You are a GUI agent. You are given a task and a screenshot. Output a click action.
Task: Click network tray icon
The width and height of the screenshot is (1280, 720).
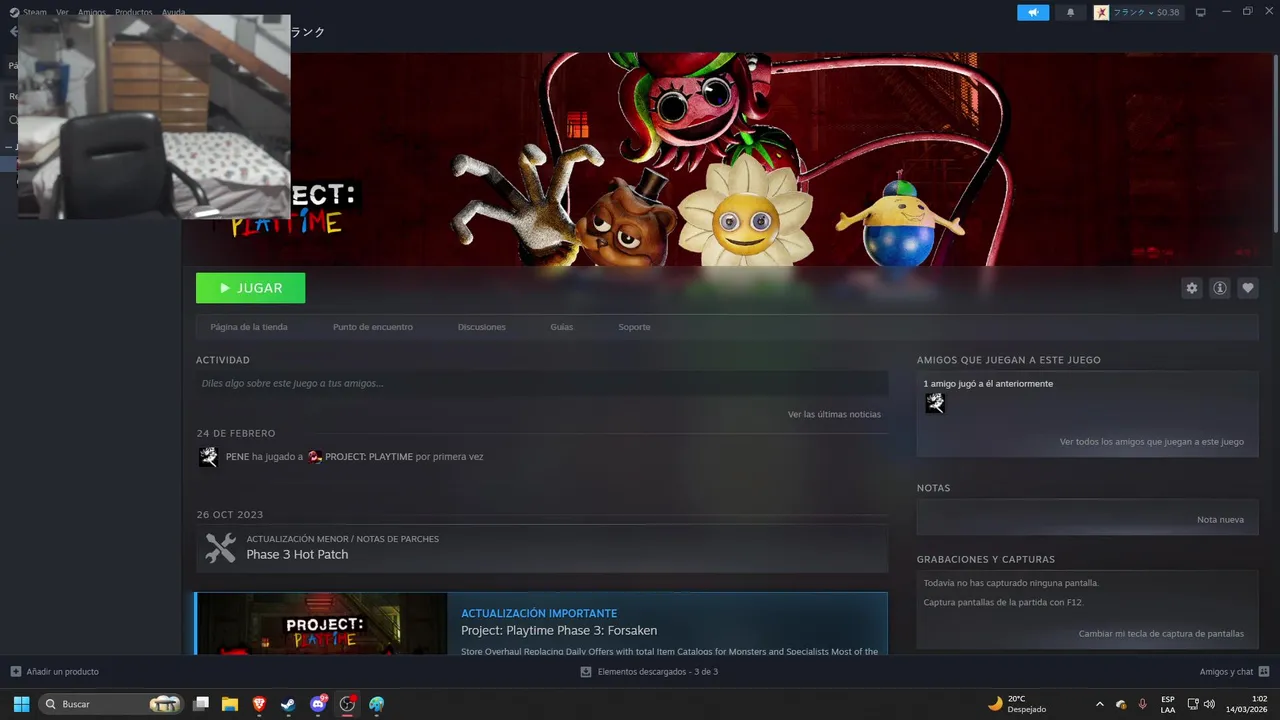(1193, 704)
